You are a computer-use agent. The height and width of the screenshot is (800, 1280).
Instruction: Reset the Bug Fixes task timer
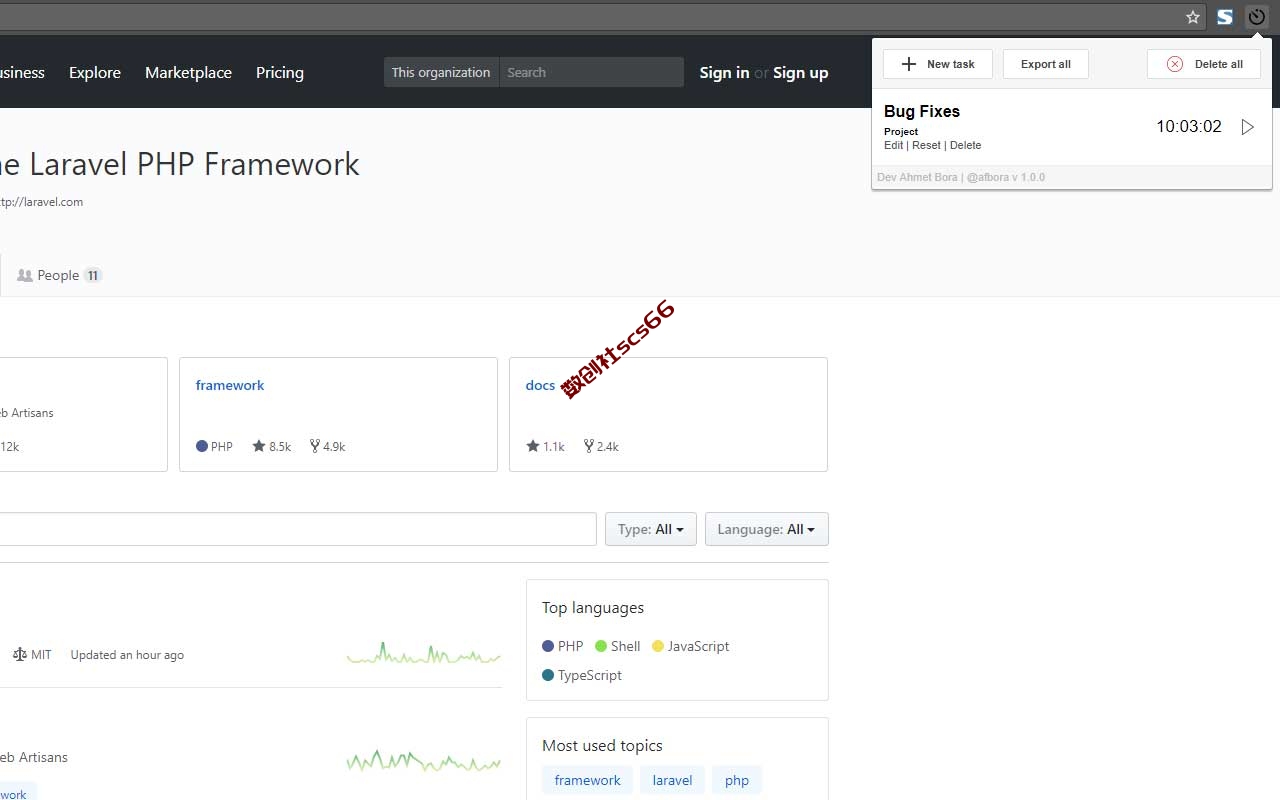pyautogui.click(x=926, y=145)
